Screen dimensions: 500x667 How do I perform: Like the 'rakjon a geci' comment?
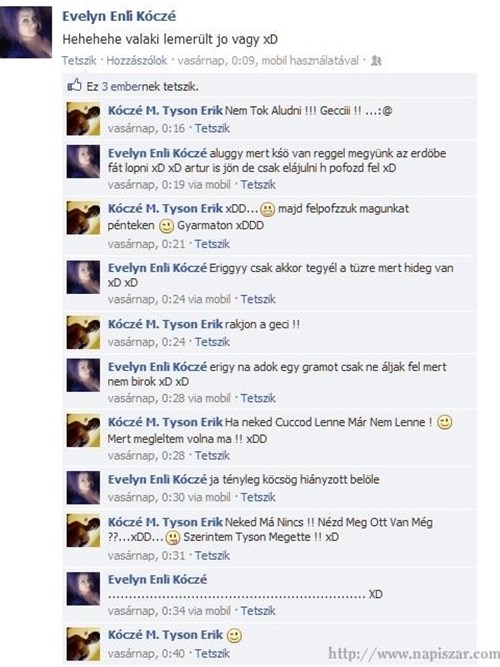212,342
